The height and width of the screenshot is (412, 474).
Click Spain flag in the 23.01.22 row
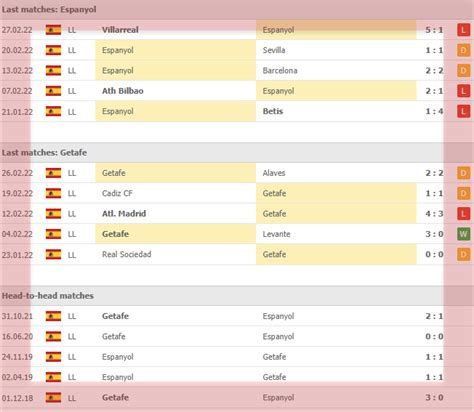(x=53, y=254)
